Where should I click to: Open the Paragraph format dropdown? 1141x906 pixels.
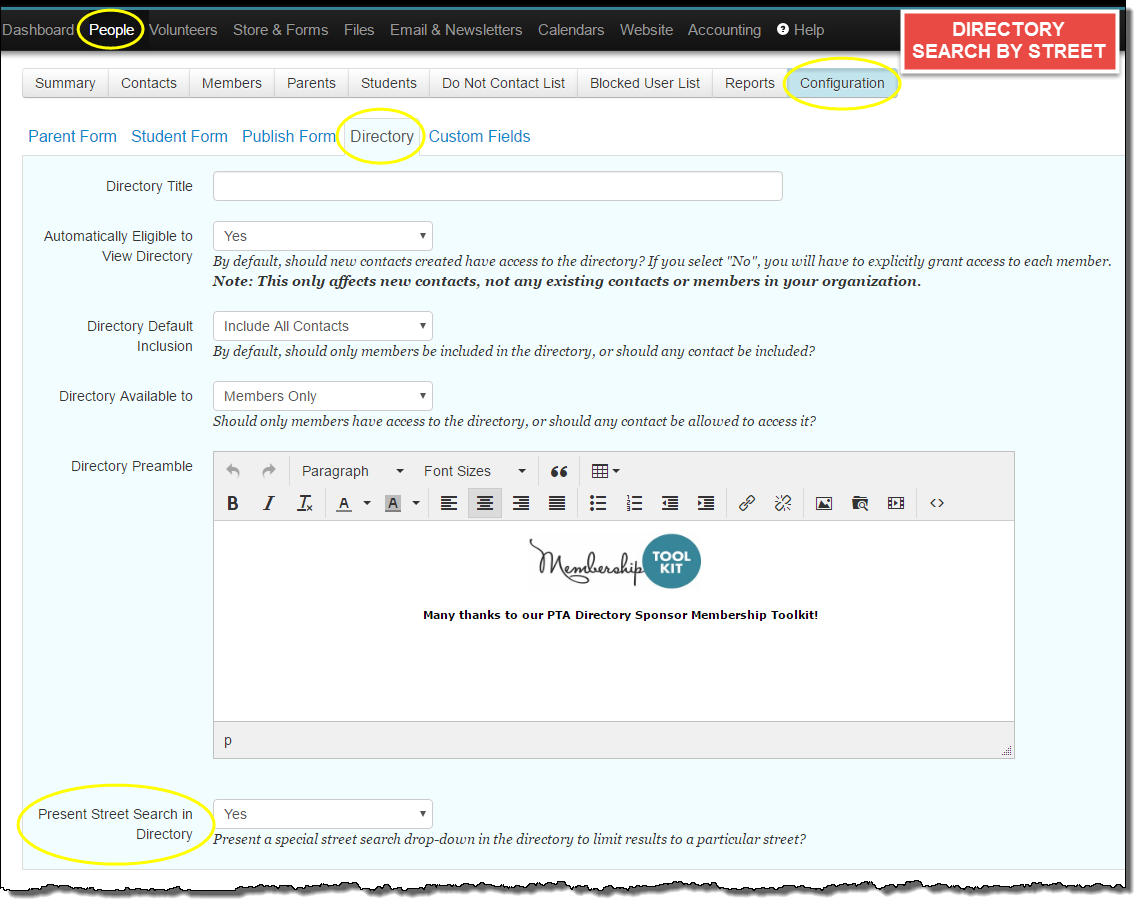pos(352,471)
